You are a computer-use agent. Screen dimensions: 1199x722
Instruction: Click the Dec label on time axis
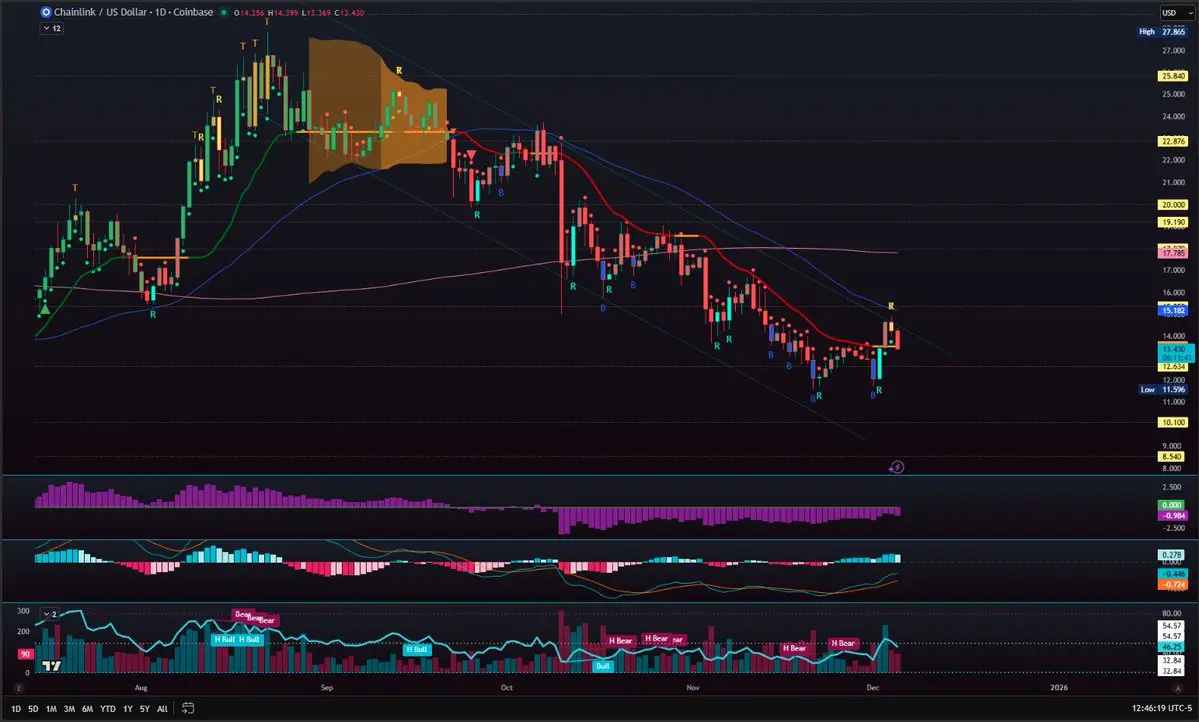872,688
